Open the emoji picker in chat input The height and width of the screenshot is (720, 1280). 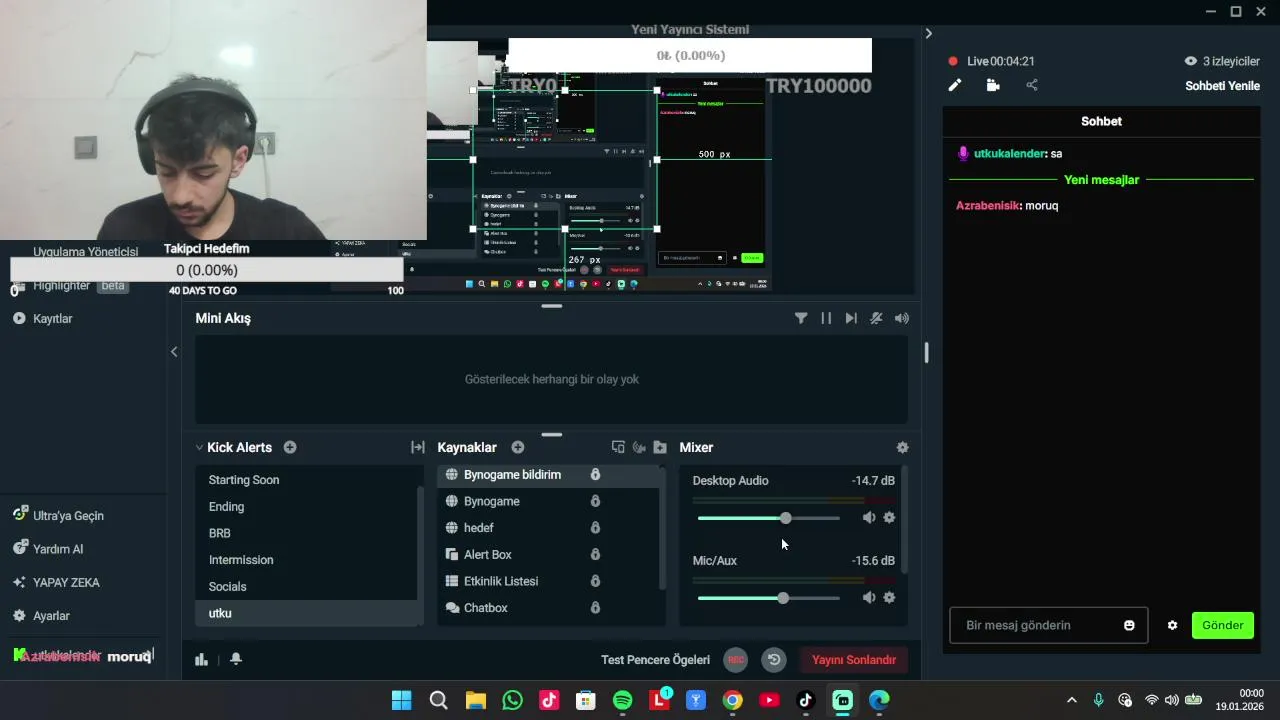[x=1129, y=625]
